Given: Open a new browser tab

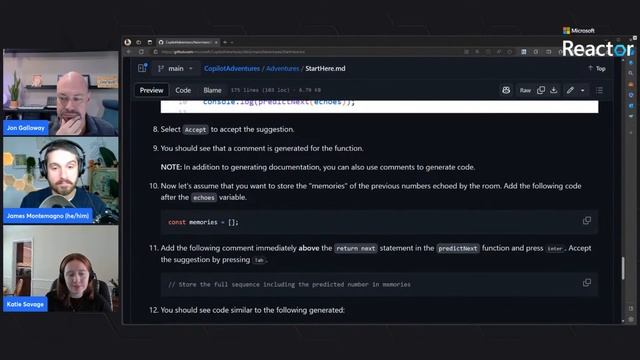Looking at the screenshot, I should [x=225, y=42].
